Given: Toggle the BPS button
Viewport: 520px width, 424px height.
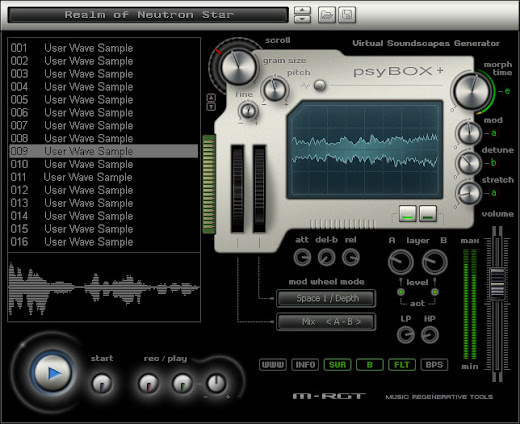Looking at the screenshot, I should [x=434, y=365].
